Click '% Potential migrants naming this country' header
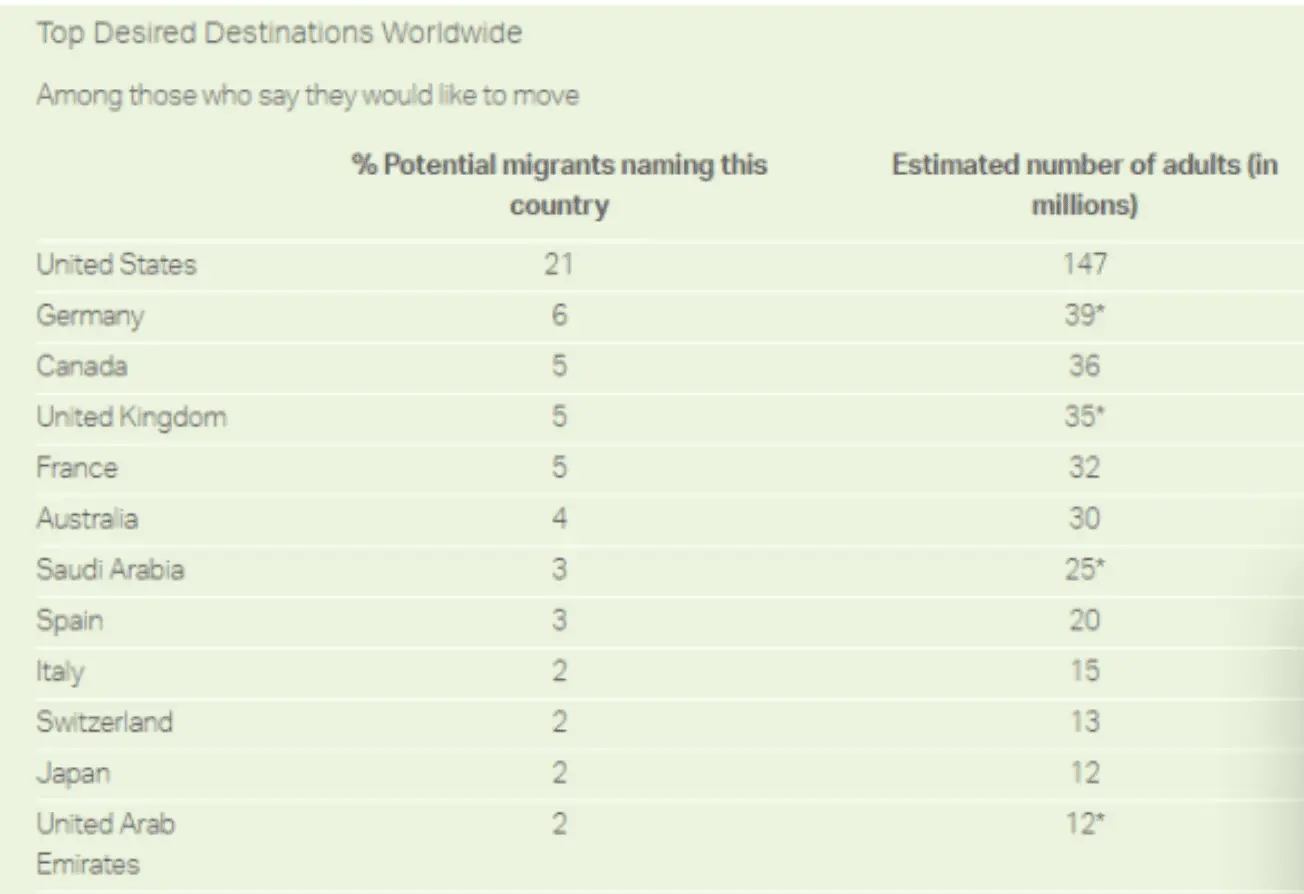 click(559, 185)
